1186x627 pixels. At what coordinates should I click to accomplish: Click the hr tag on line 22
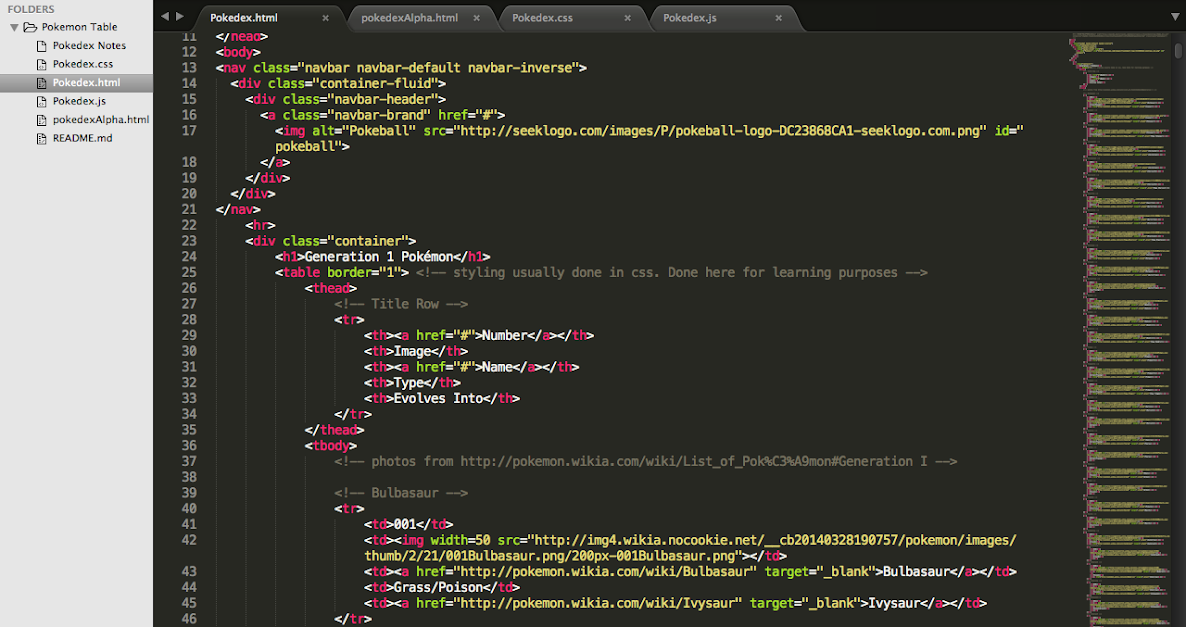(260, 225)
